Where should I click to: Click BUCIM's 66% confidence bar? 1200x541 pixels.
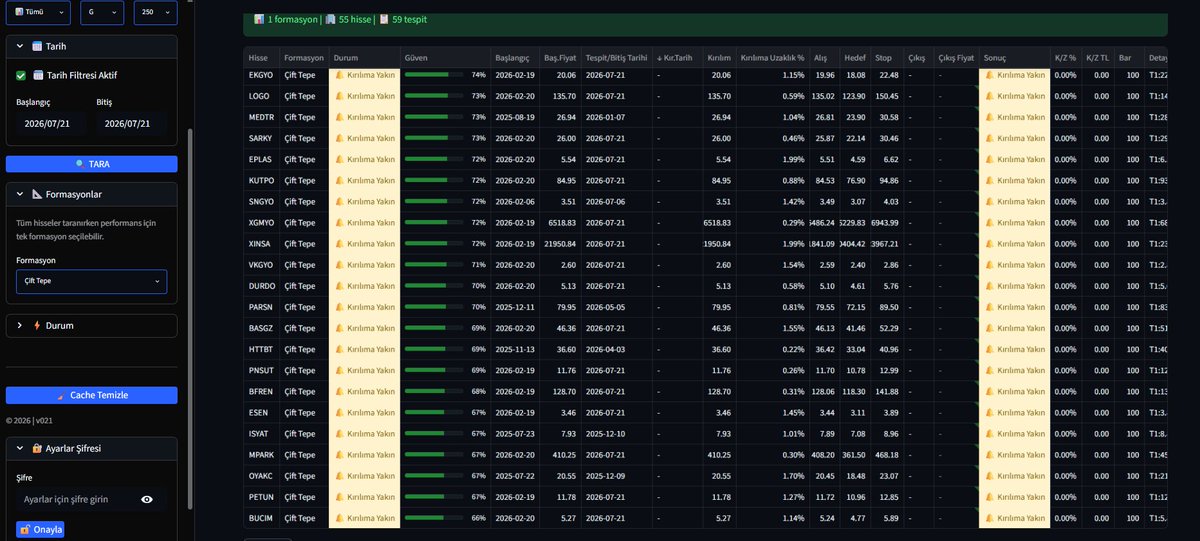pos(434,518)
